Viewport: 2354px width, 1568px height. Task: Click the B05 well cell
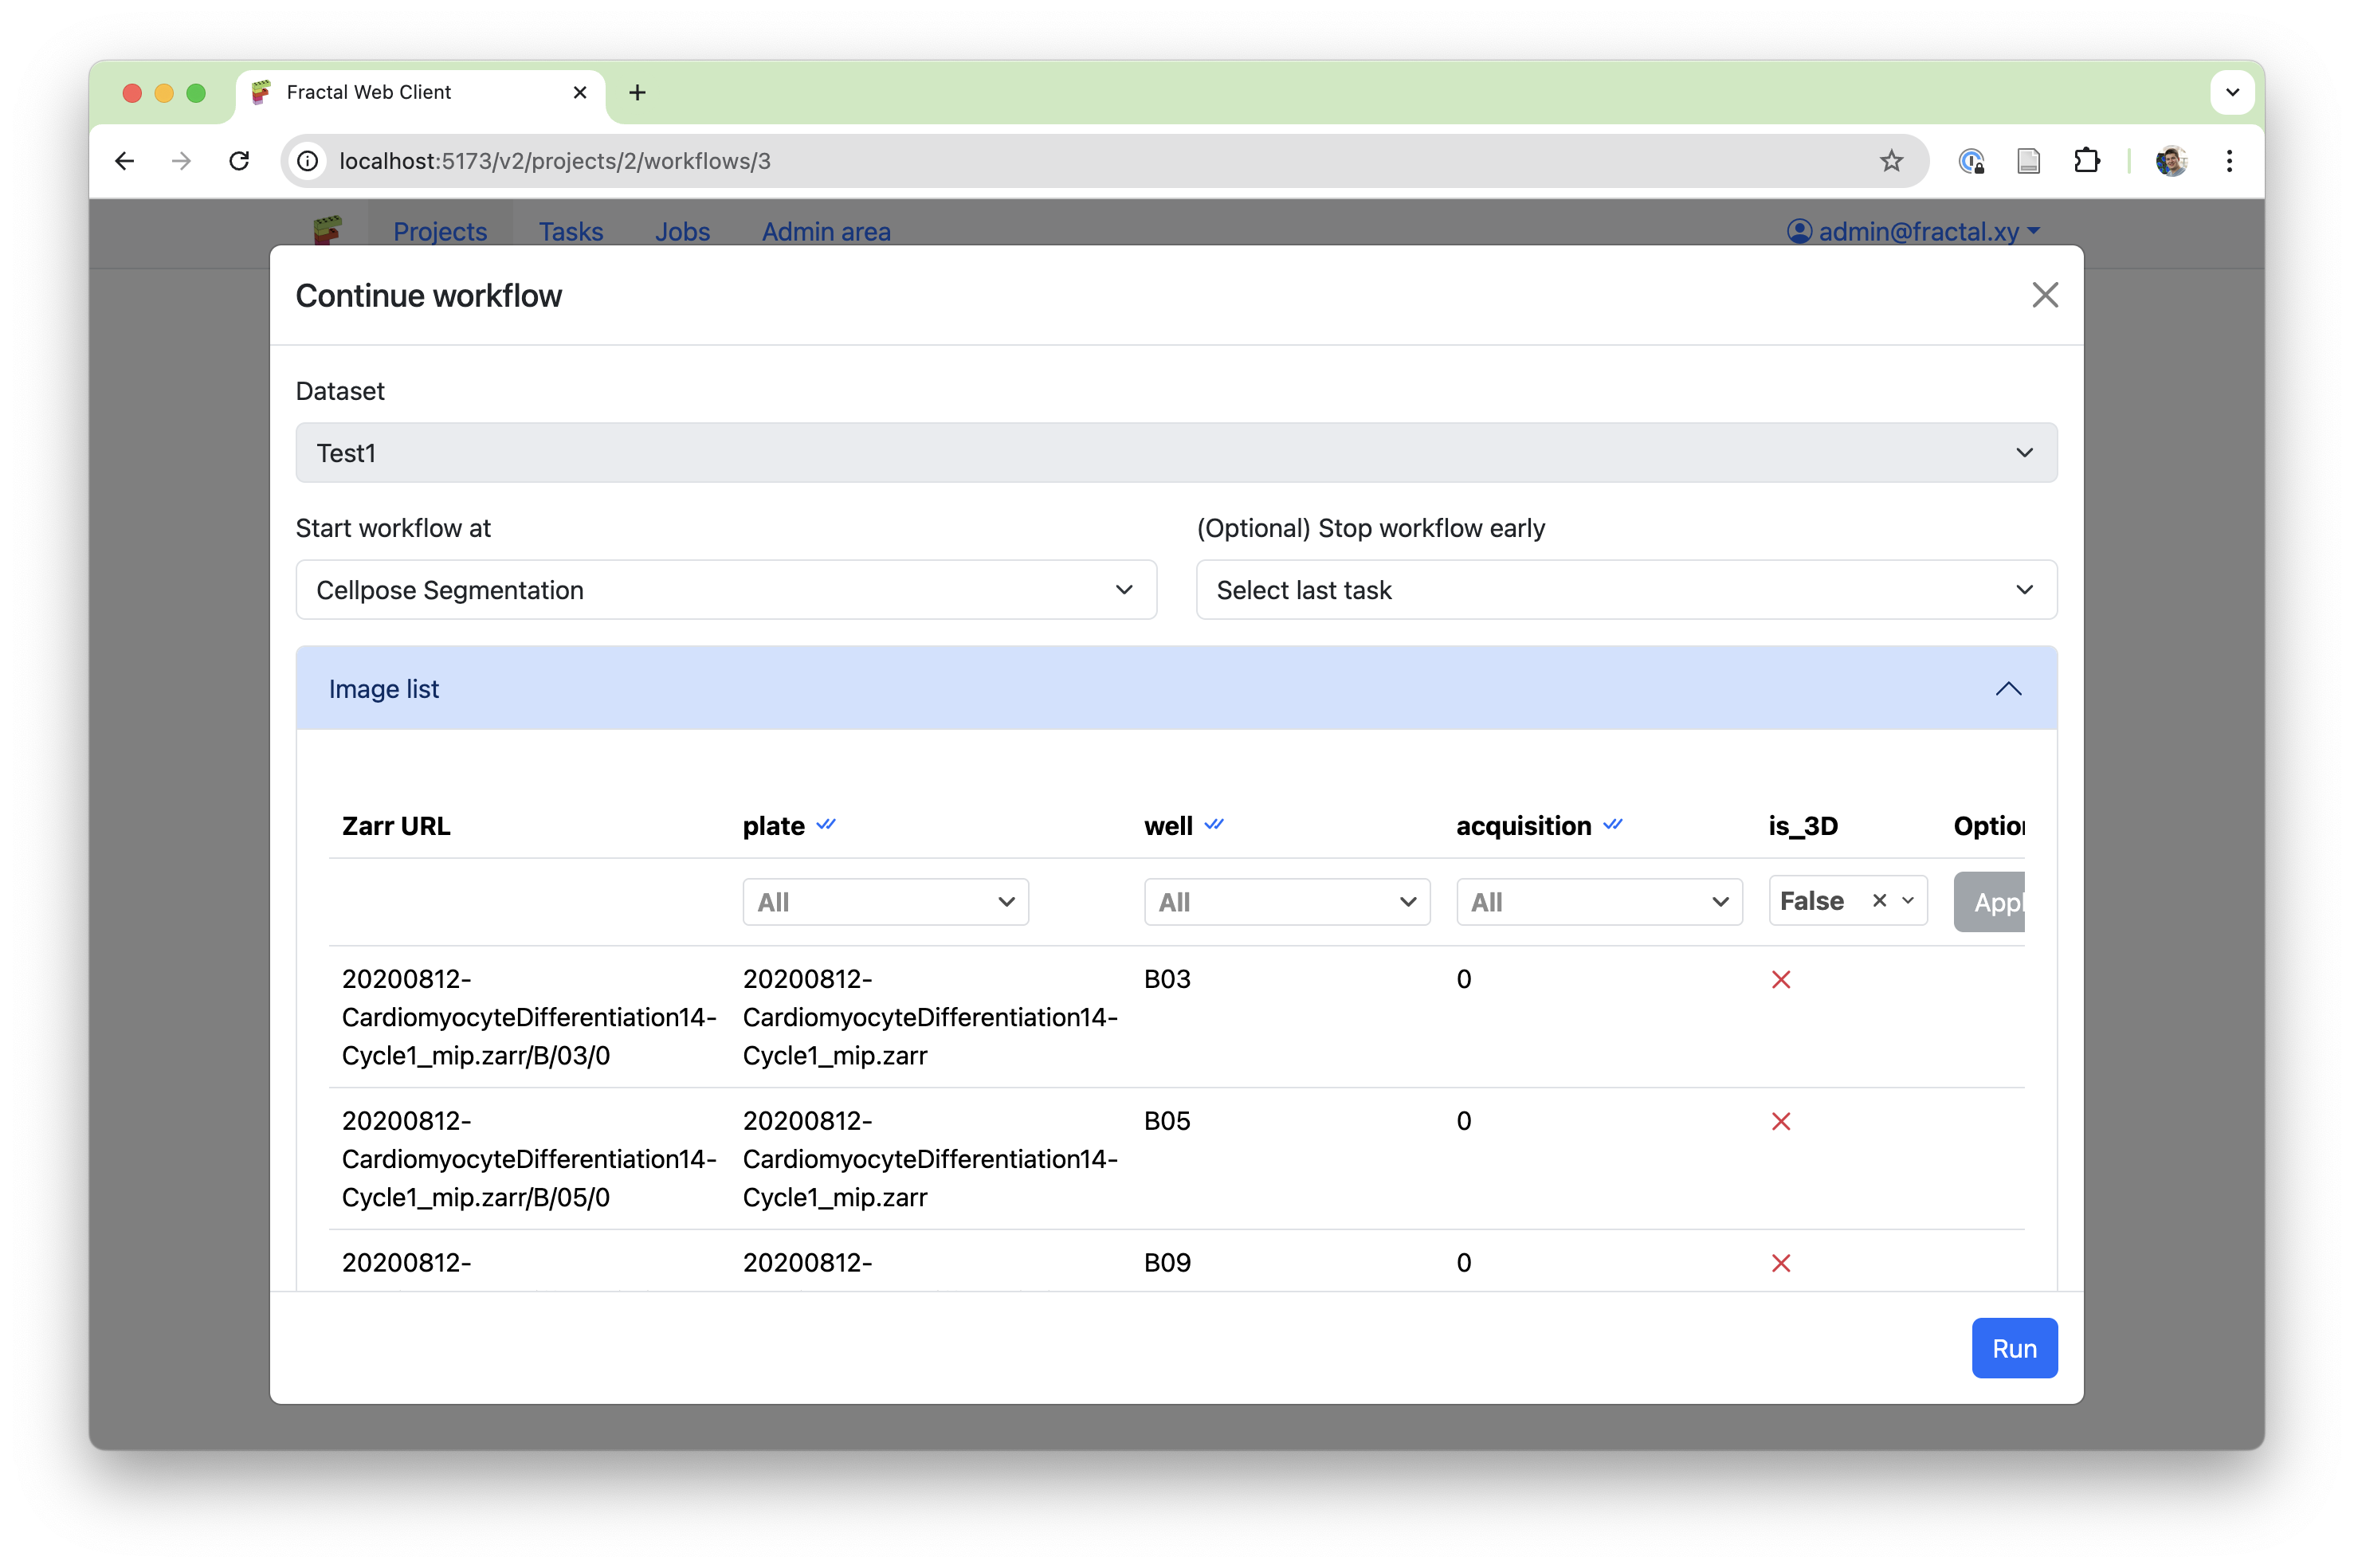1167,1121
